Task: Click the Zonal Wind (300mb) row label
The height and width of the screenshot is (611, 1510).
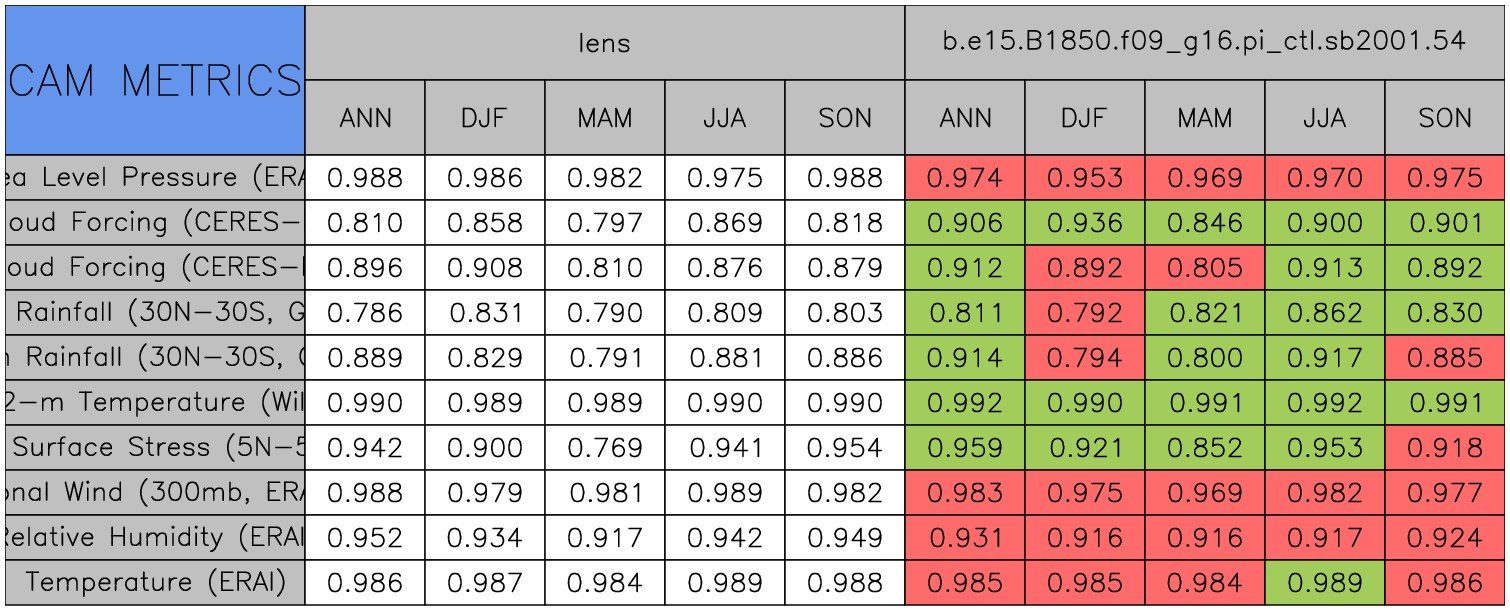Action: pyautogui.click(x=155, y=492)
